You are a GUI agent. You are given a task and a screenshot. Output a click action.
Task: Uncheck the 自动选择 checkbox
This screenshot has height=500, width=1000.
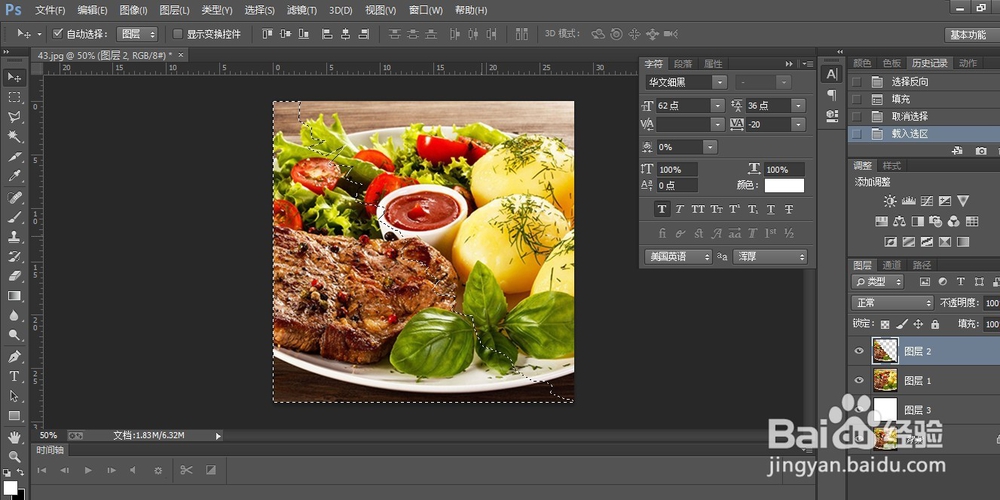57,34
